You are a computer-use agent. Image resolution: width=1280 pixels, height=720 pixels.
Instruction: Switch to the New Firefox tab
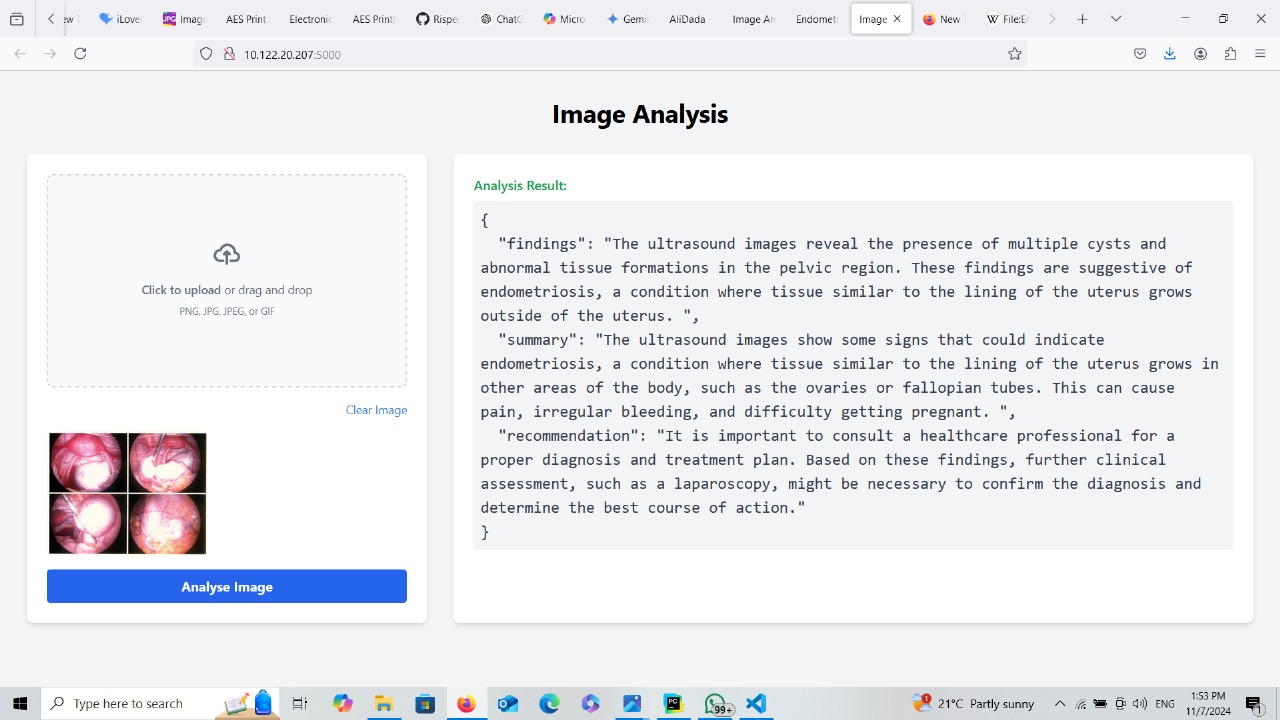coord(942,19)
